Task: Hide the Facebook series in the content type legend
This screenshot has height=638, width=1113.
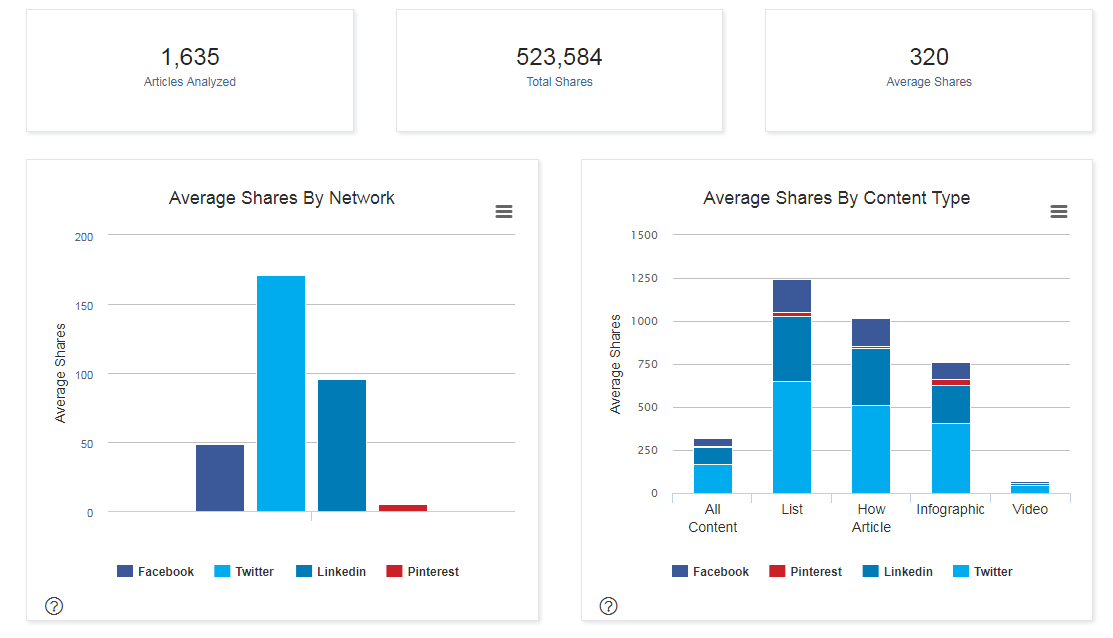Action: click(712, 571)
